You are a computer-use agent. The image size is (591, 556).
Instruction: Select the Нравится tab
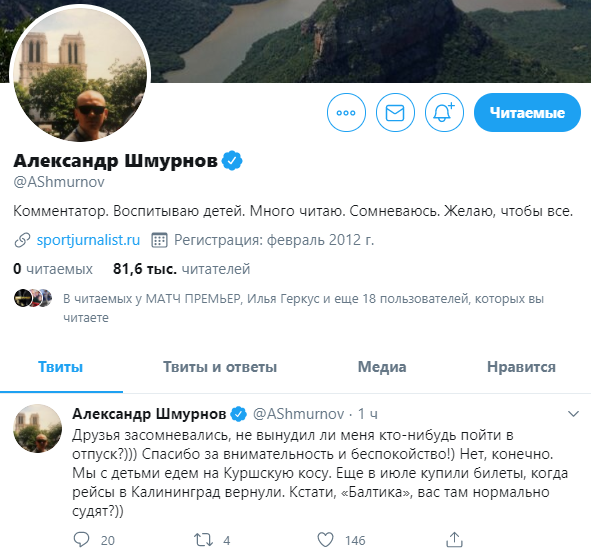[x=521, y=367]
